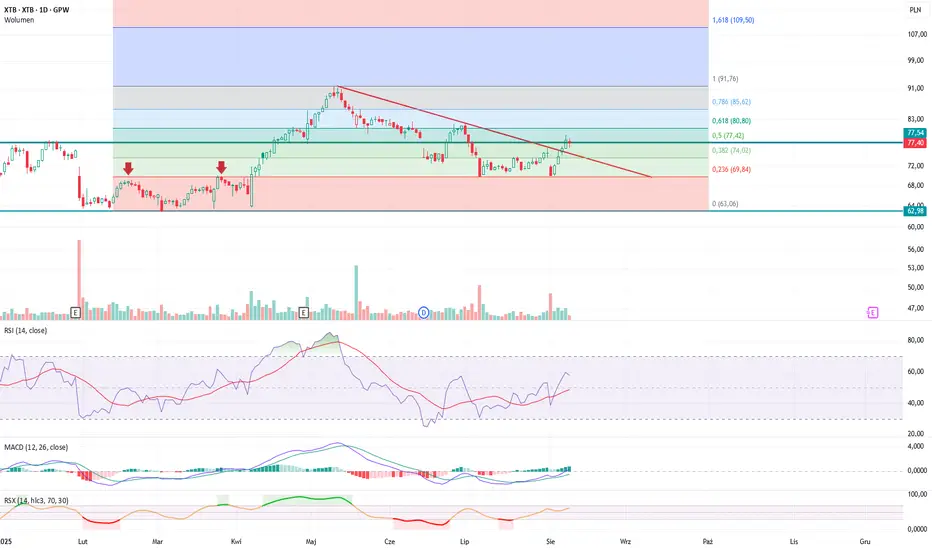Open the PLN currency selector
The height and width of the screenshot is (550, 932).
915,10
